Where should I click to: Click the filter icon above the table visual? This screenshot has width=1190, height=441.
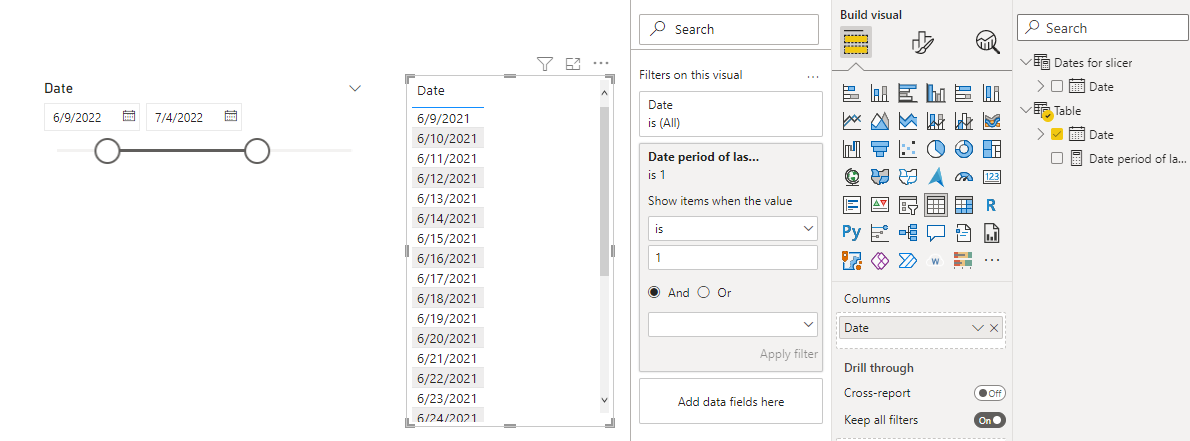tap(545, 65)
